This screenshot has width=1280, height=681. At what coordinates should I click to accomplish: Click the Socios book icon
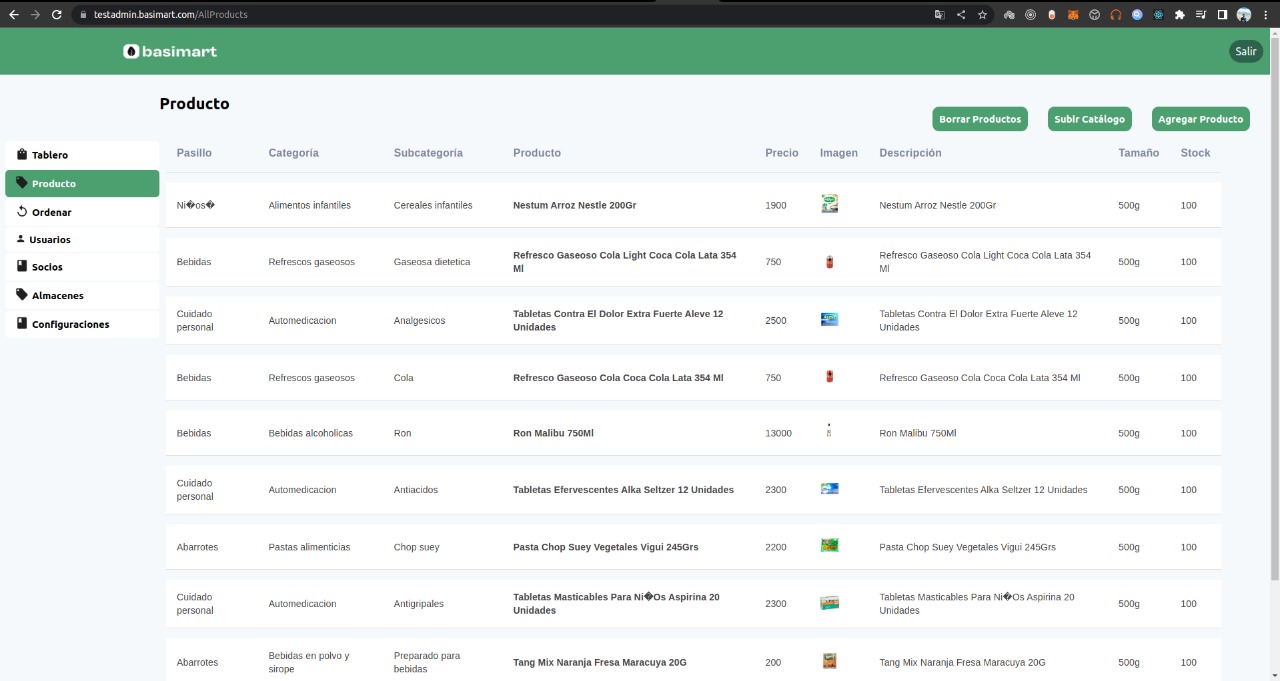22,267
